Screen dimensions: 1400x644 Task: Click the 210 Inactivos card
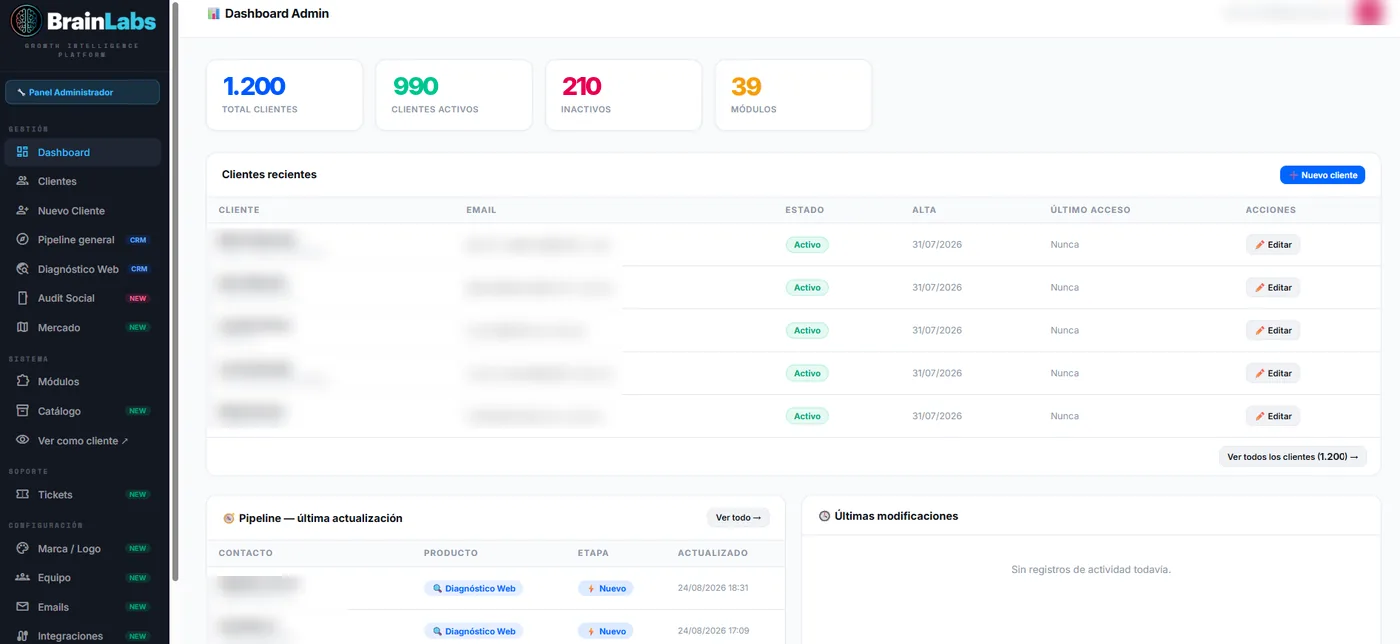click(x=624, y=95)
